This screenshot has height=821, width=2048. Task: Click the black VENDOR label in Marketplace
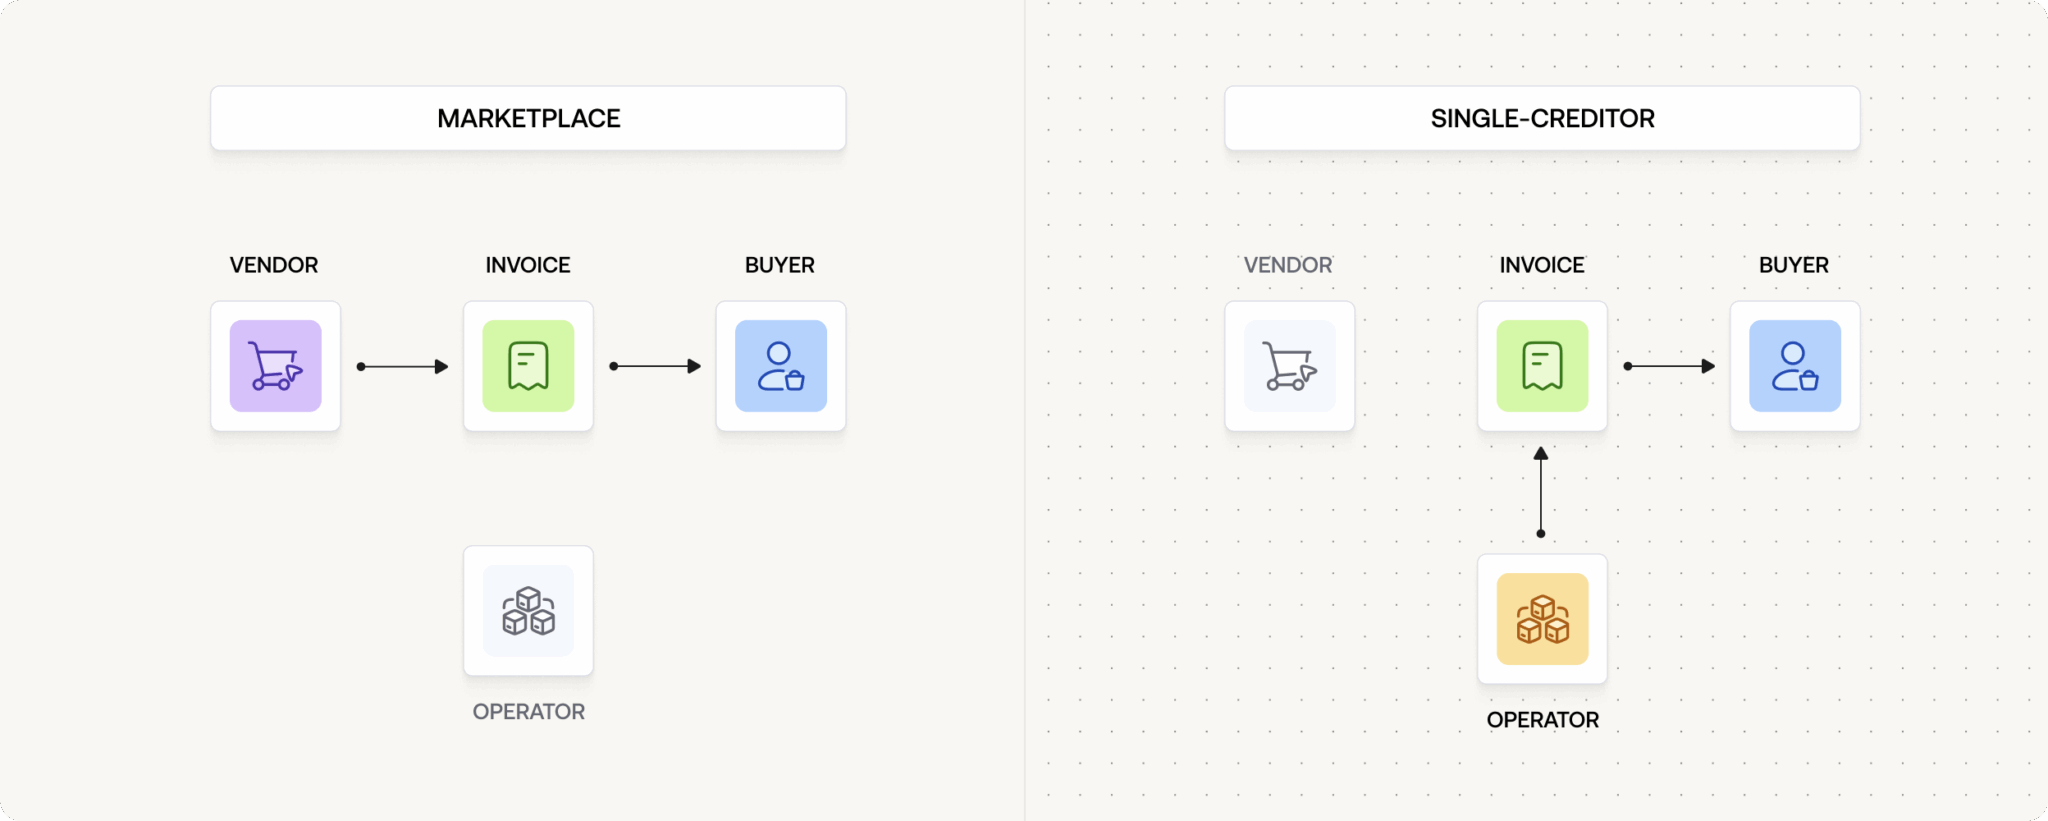pos(274,265)
